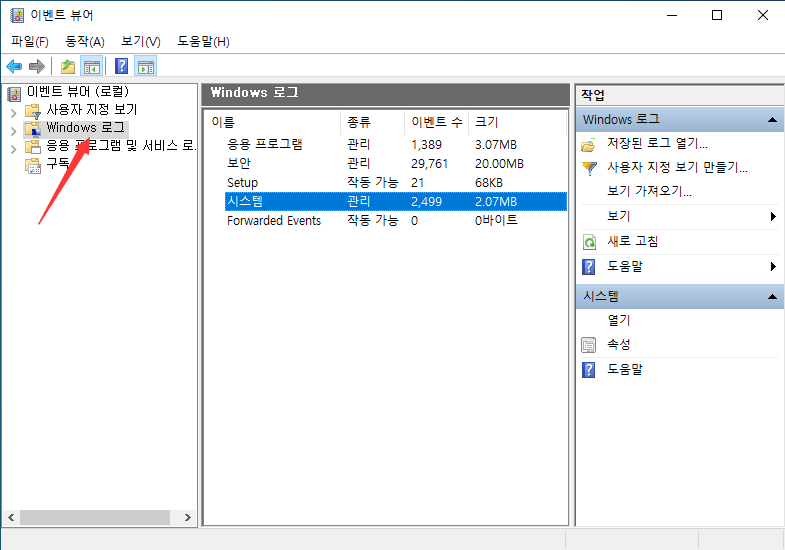Click the Windows 로그 folder icon in tree
This screenshot has height=550, width=785.
tap(33, 129)
